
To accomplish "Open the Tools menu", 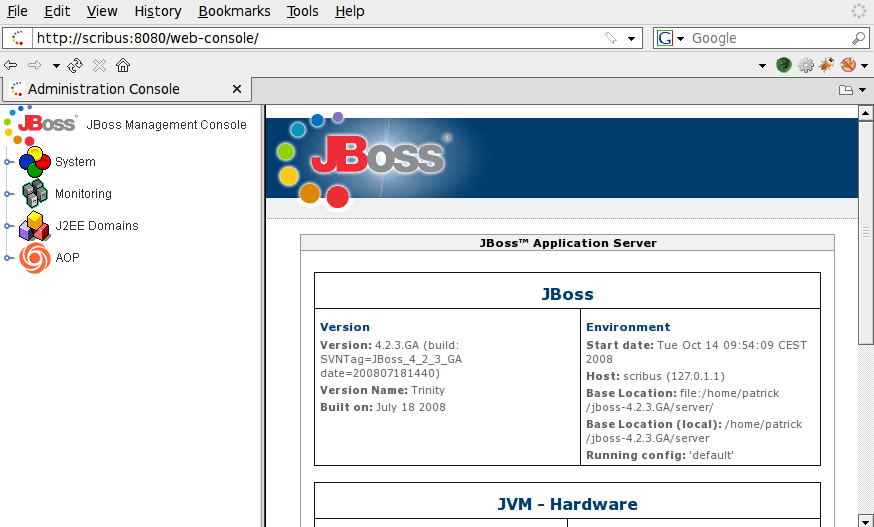I will [x=303, y=11].
